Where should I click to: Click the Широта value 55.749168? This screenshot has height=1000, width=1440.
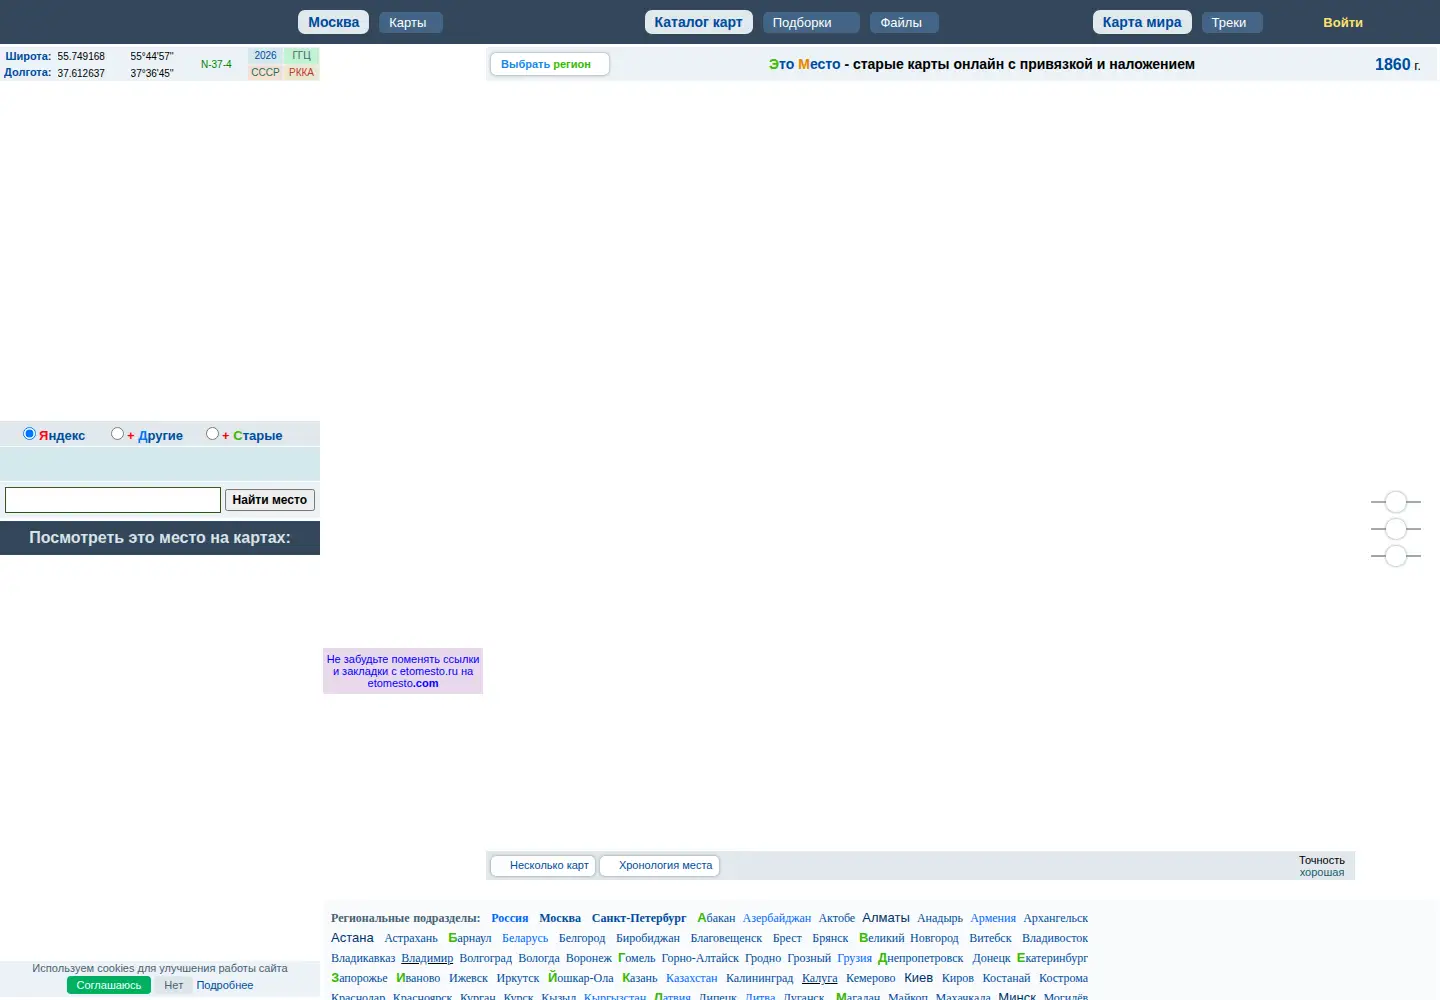(x=81, y=56)
